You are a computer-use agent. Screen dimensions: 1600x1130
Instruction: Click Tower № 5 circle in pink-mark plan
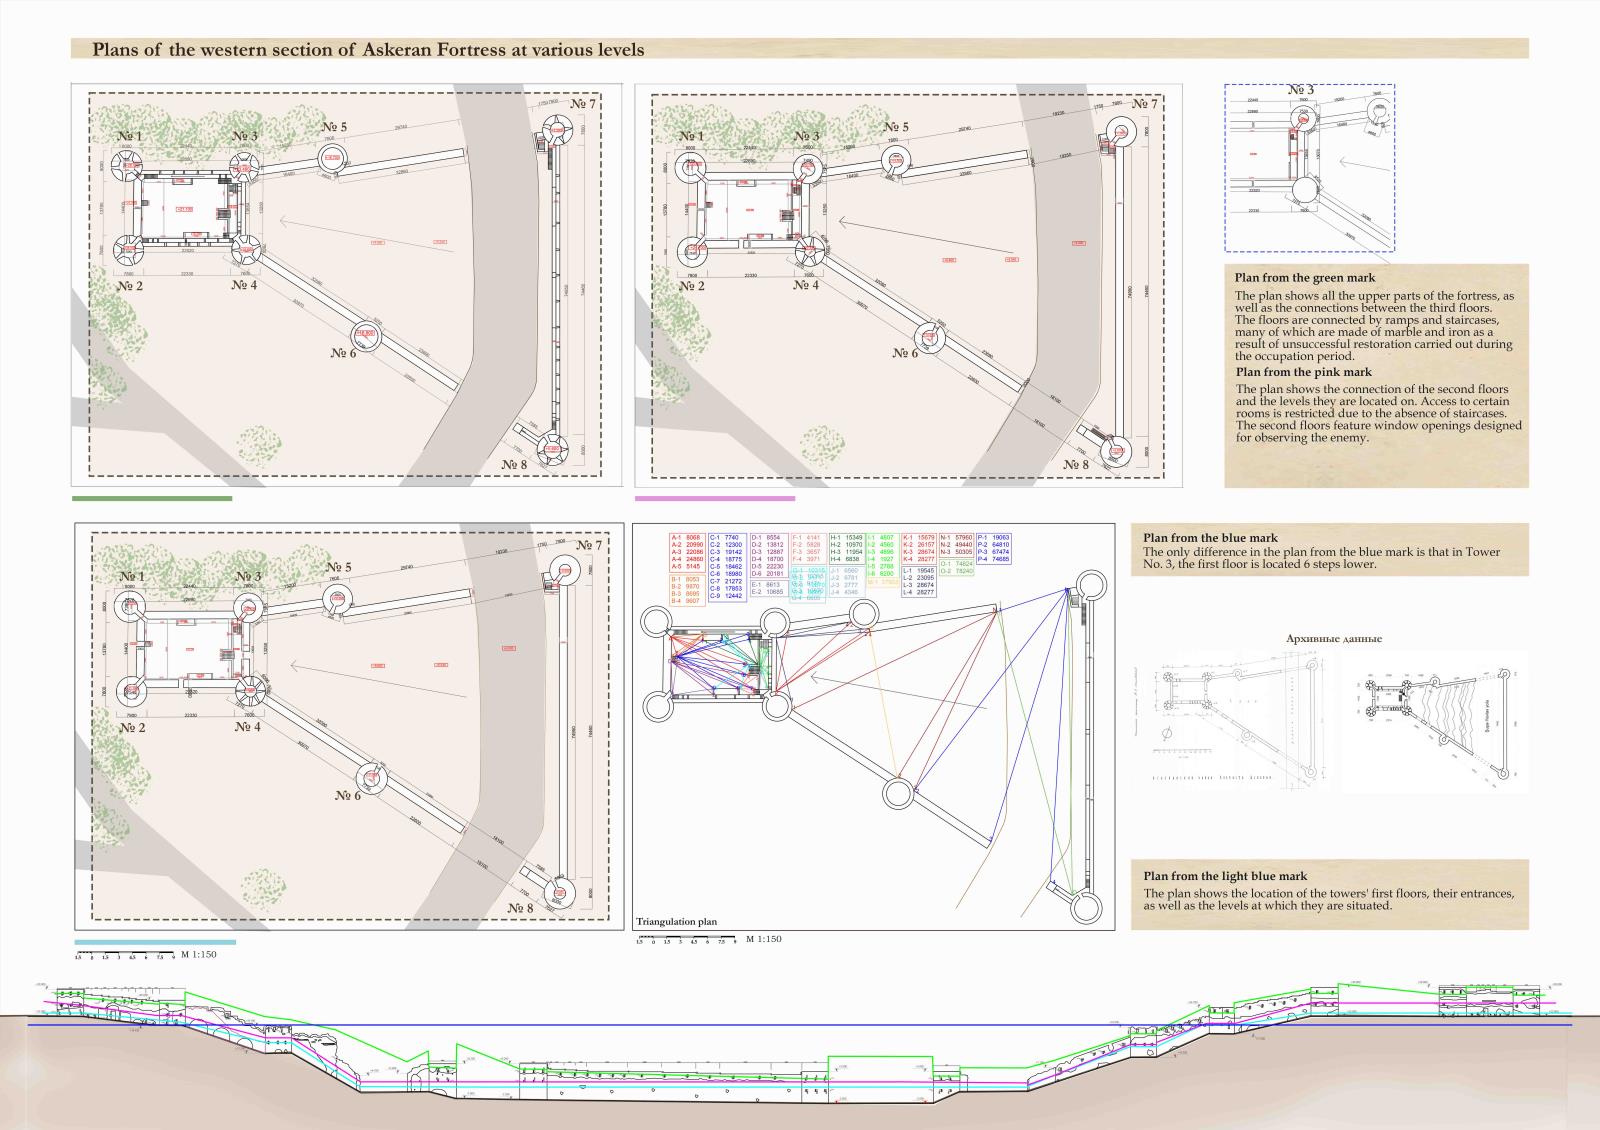coord(896,161)
